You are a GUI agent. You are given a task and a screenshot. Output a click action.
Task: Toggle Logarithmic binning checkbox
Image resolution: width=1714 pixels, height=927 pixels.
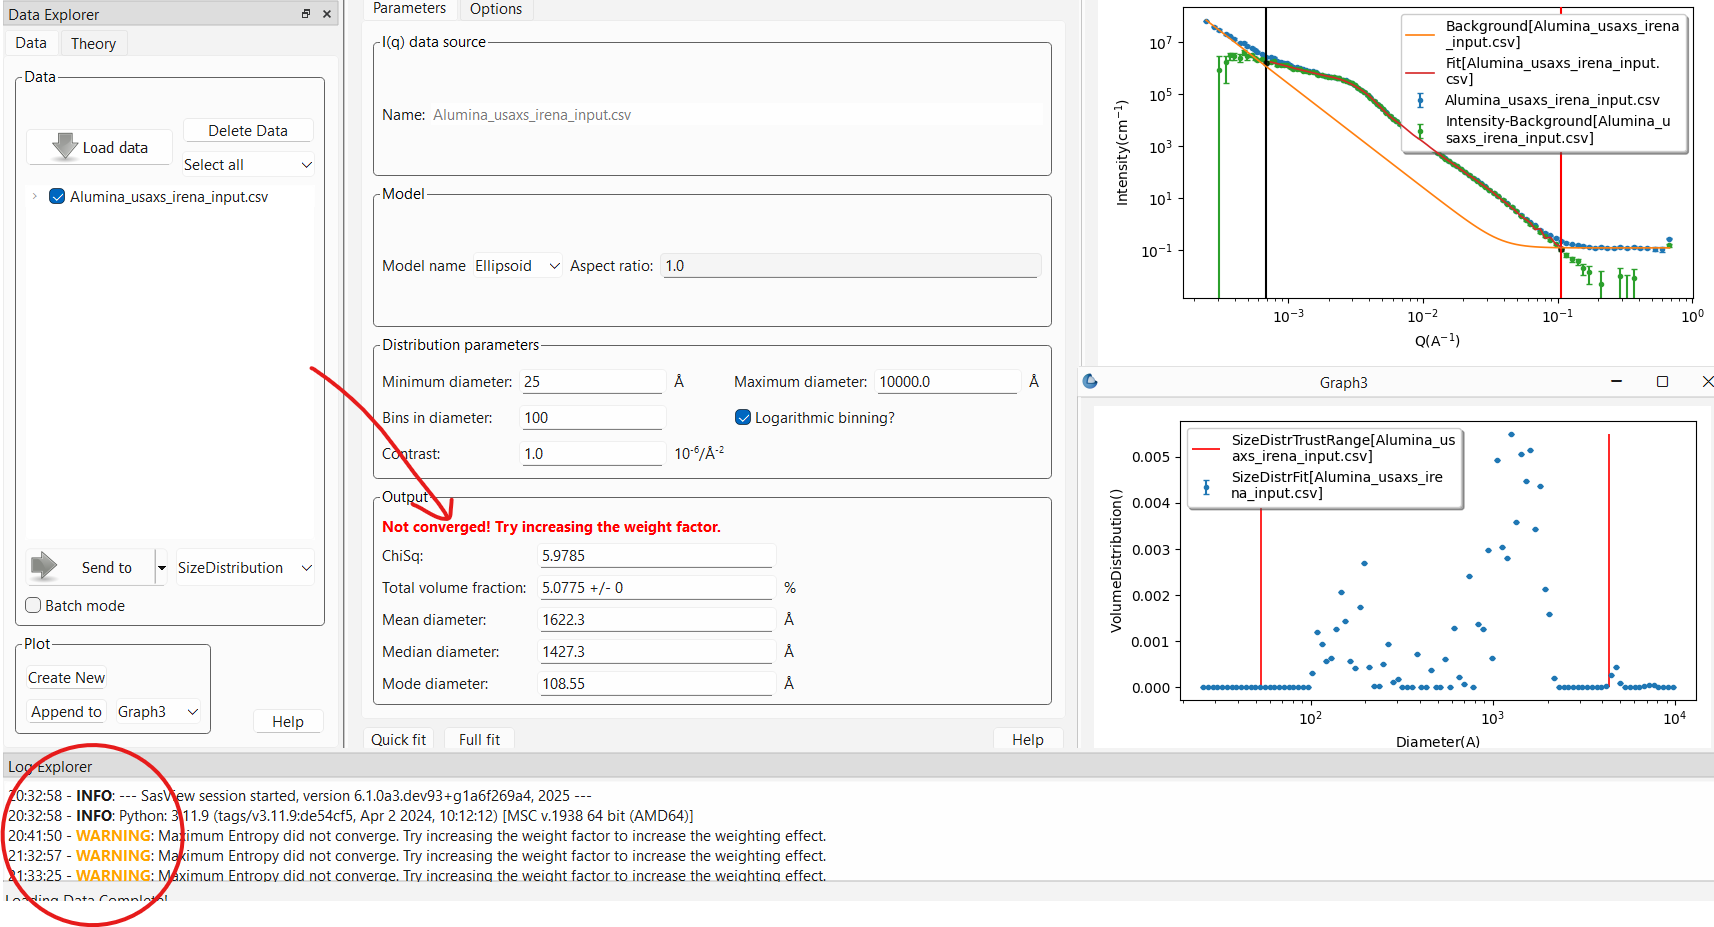tap(743, 418)
